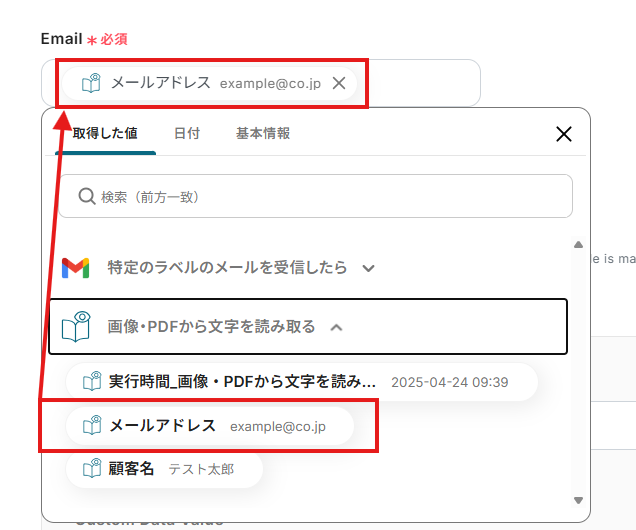Pick the 顧客名 テスト太郎 value
Screen dimensions: 636x530
[x=165, y=469]
